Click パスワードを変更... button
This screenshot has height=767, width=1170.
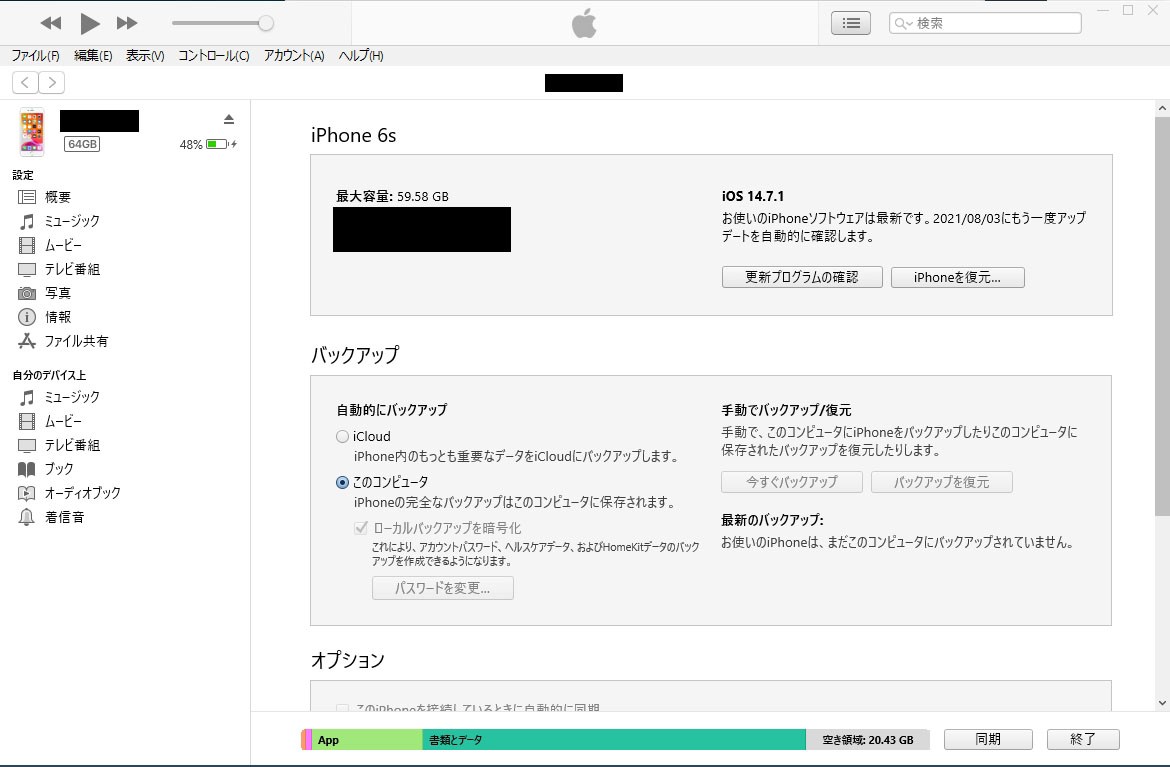tap(442, 588)
